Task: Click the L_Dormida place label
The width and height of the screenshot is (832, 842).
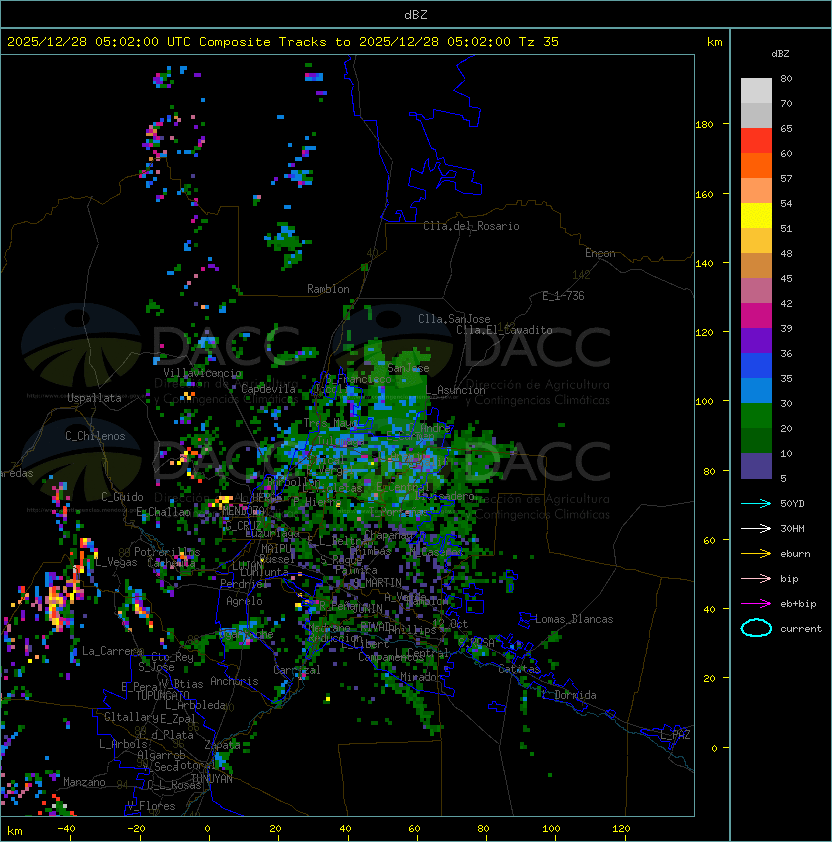Action: pos(569,695)
